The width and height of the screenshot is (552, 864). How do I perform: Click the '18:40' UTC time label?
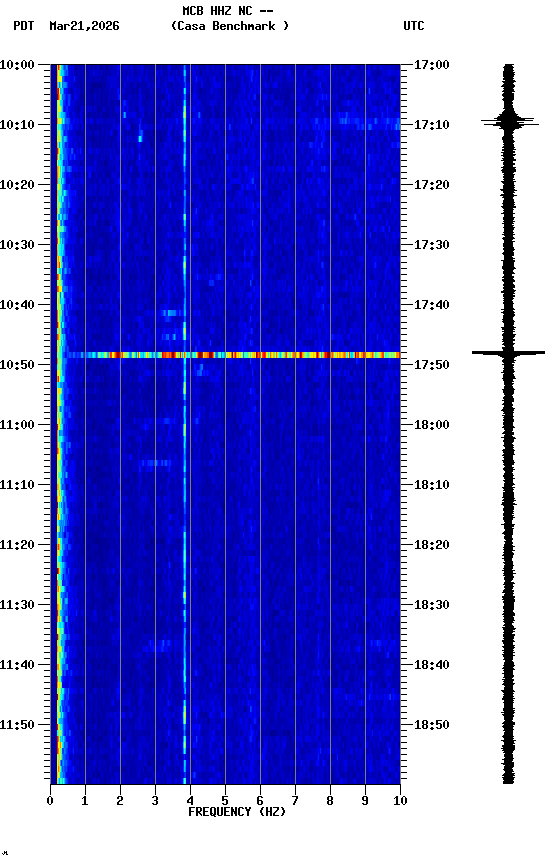[432, 666]
